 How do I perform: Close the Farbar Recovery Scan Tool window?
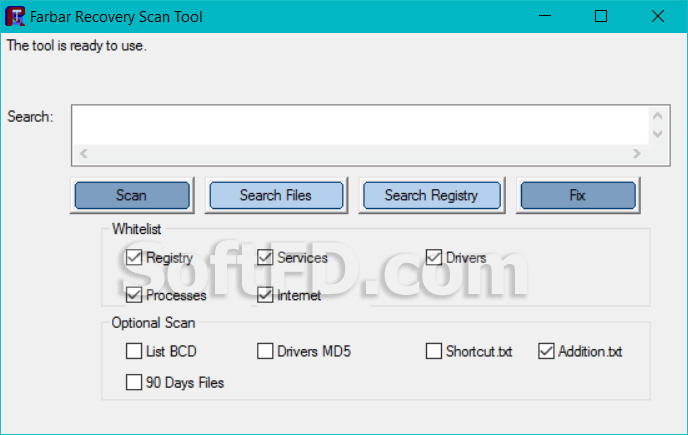(x=658, y=16)
